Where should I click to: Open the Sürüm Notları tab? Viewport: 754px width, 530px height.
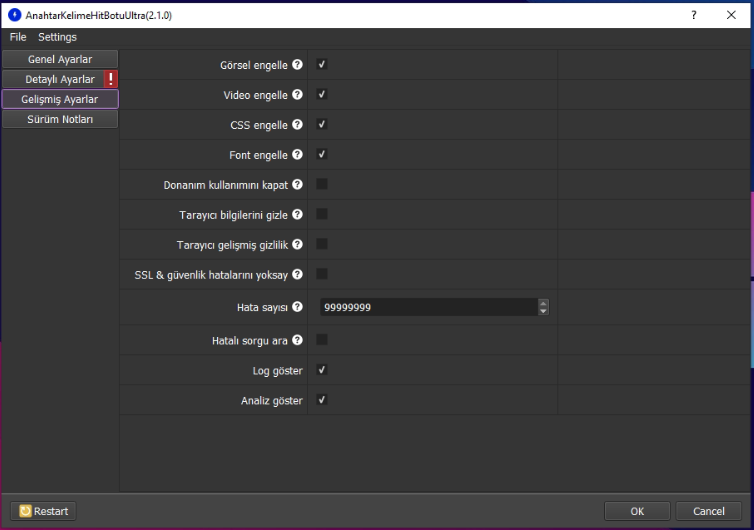tap(60, 119)
